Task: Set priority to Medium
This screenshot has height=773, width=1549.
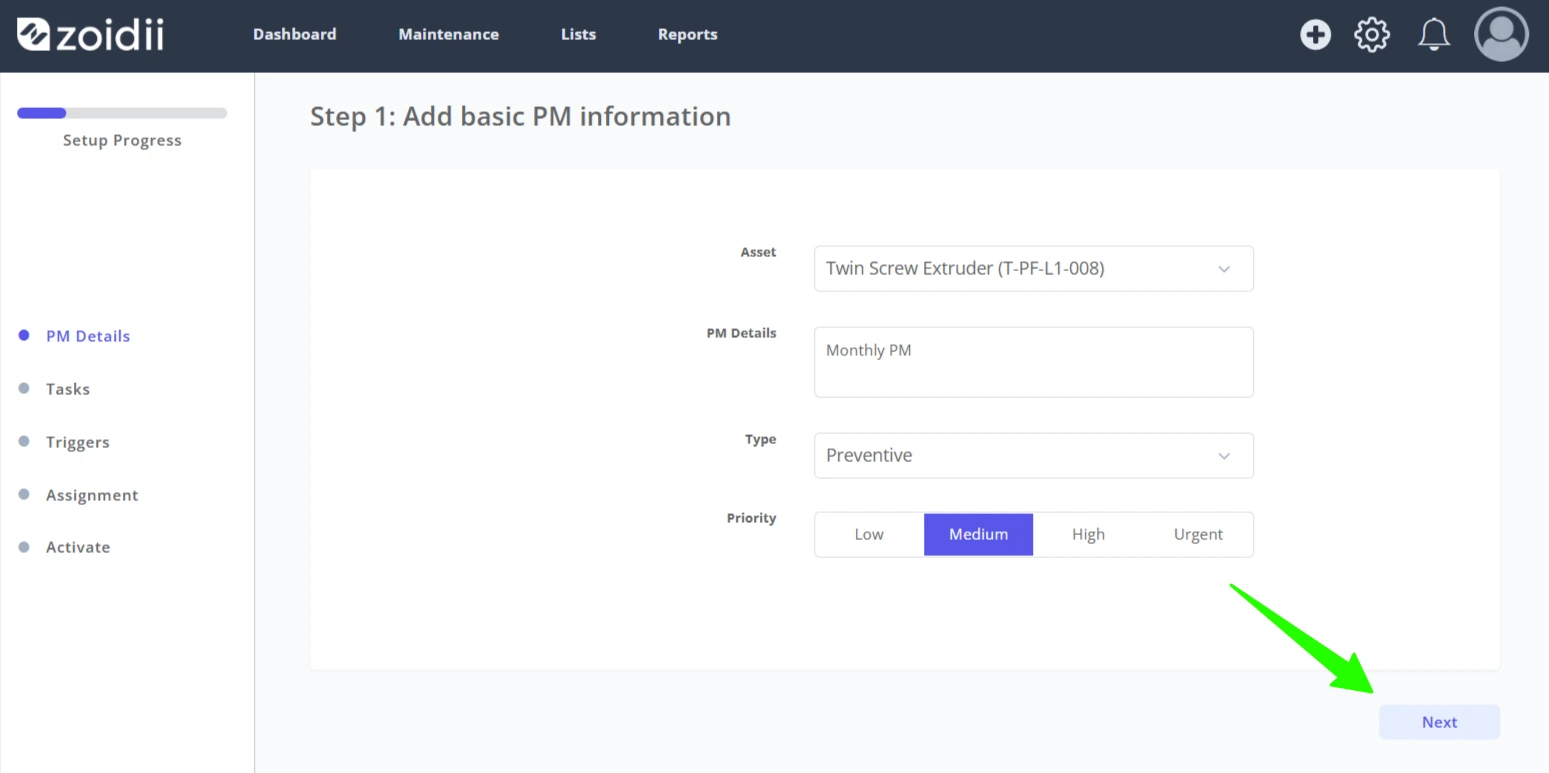Action: tap(978, 534)
